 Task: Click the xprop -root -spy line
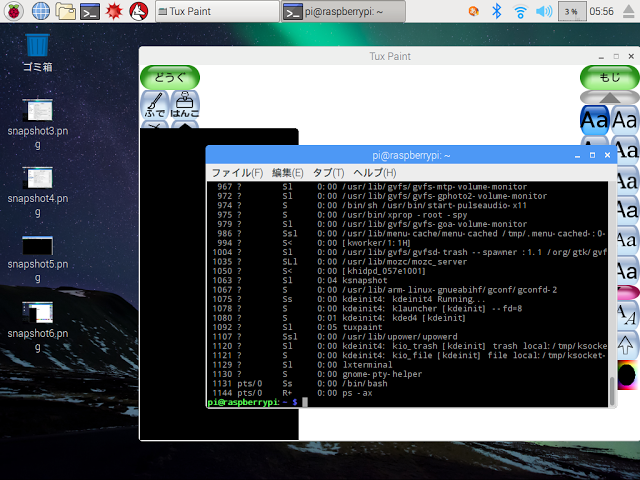(407, 215)
